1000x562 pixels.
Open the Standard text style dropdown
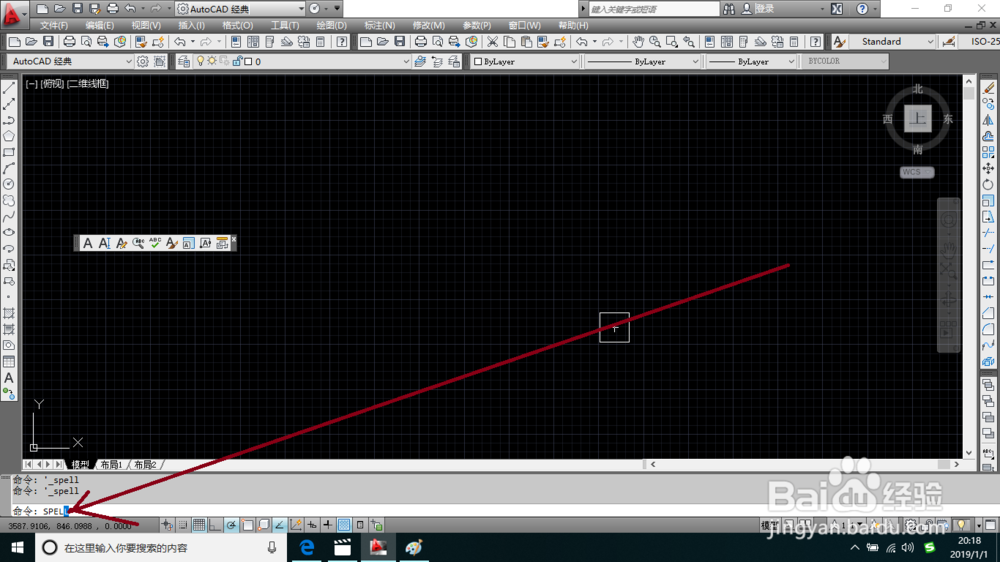point(930,41)
